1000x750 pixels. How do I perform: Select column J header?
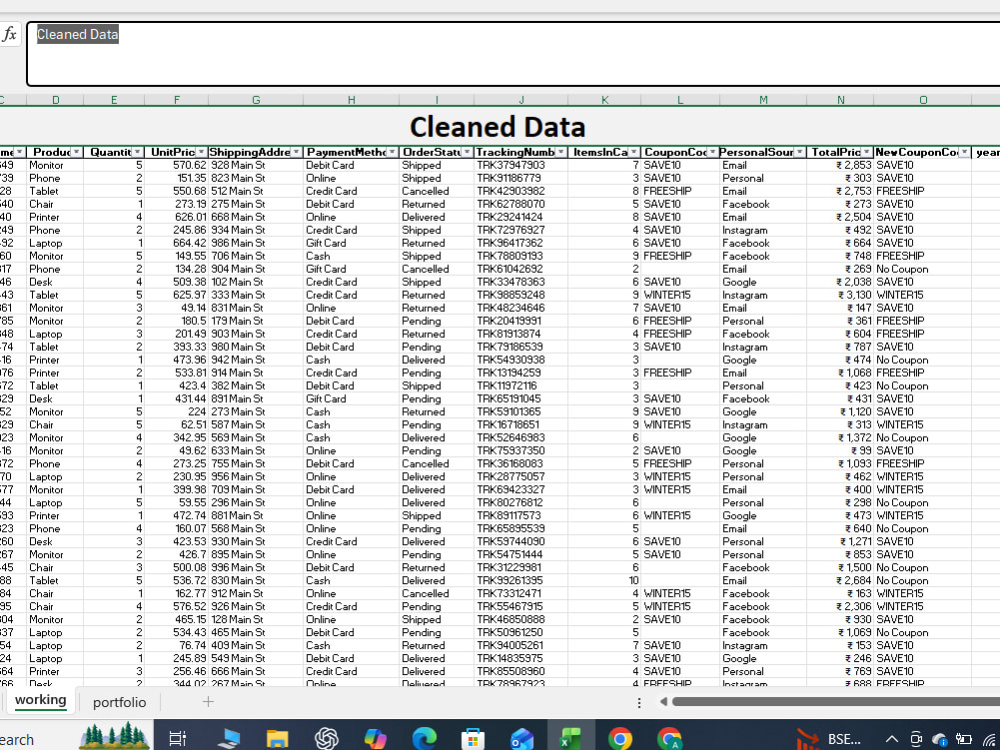521,100
